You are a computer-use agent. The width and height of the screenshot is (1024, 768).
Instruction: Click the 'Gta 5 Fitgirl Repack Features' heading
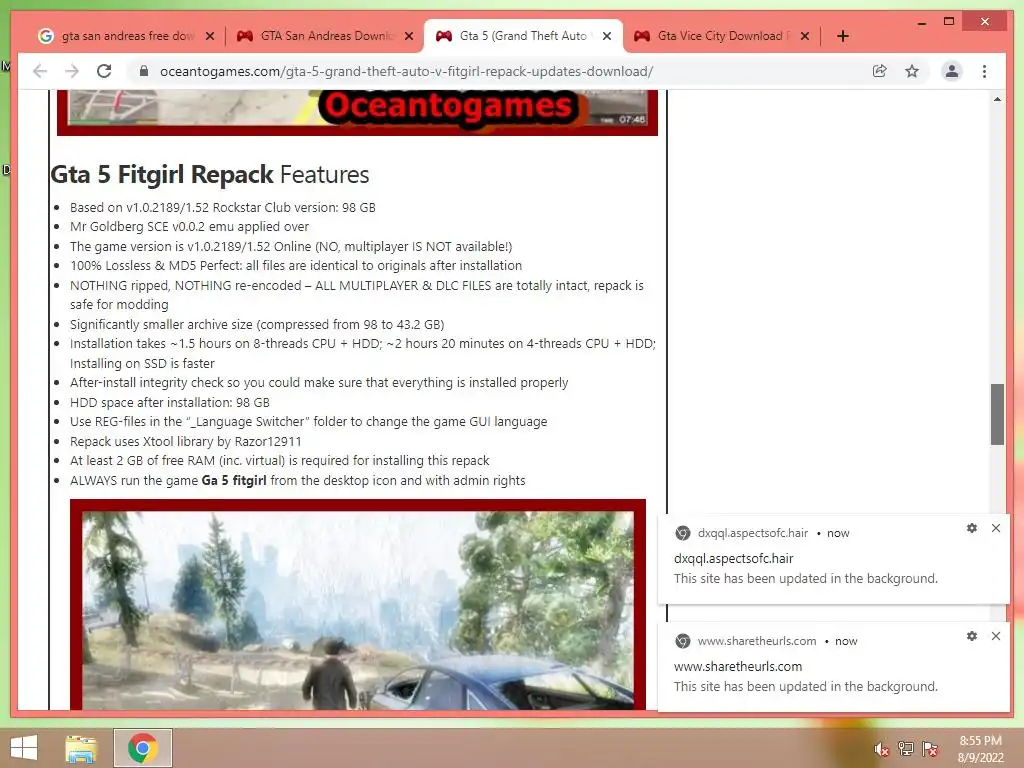click(210, 174)
